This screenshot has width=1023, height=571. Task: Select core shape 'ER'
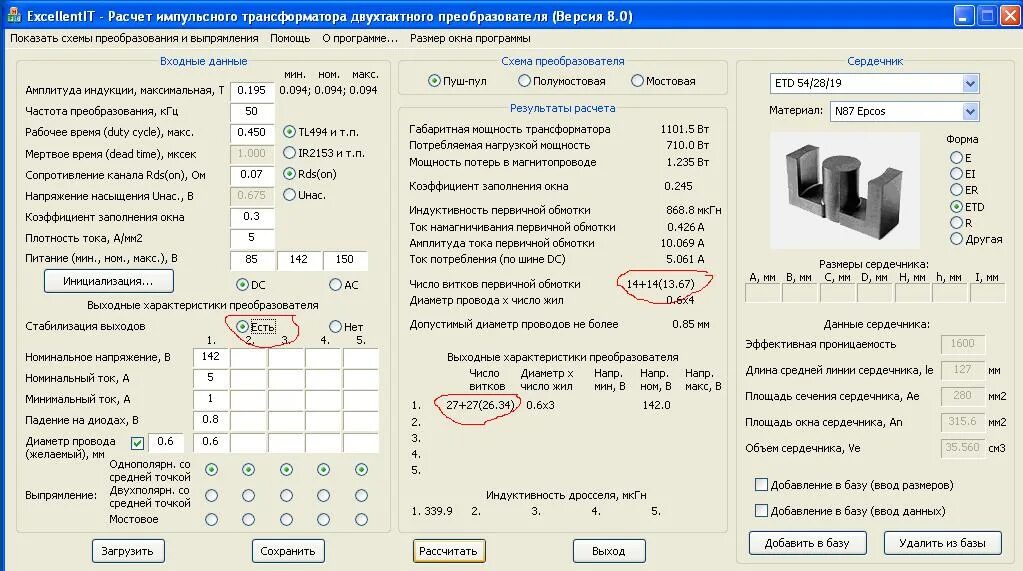[x=956, y=190]
